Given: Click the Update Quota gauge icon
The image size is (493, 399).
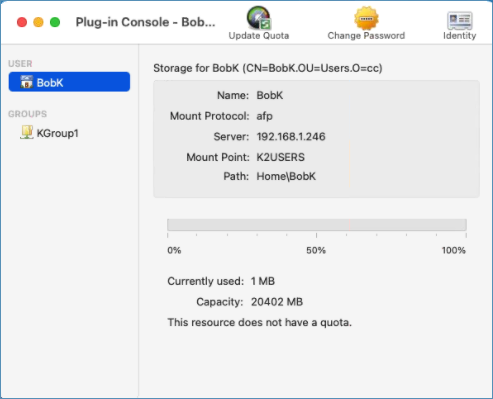Looking at the screenshot, I should coord(259,18).
